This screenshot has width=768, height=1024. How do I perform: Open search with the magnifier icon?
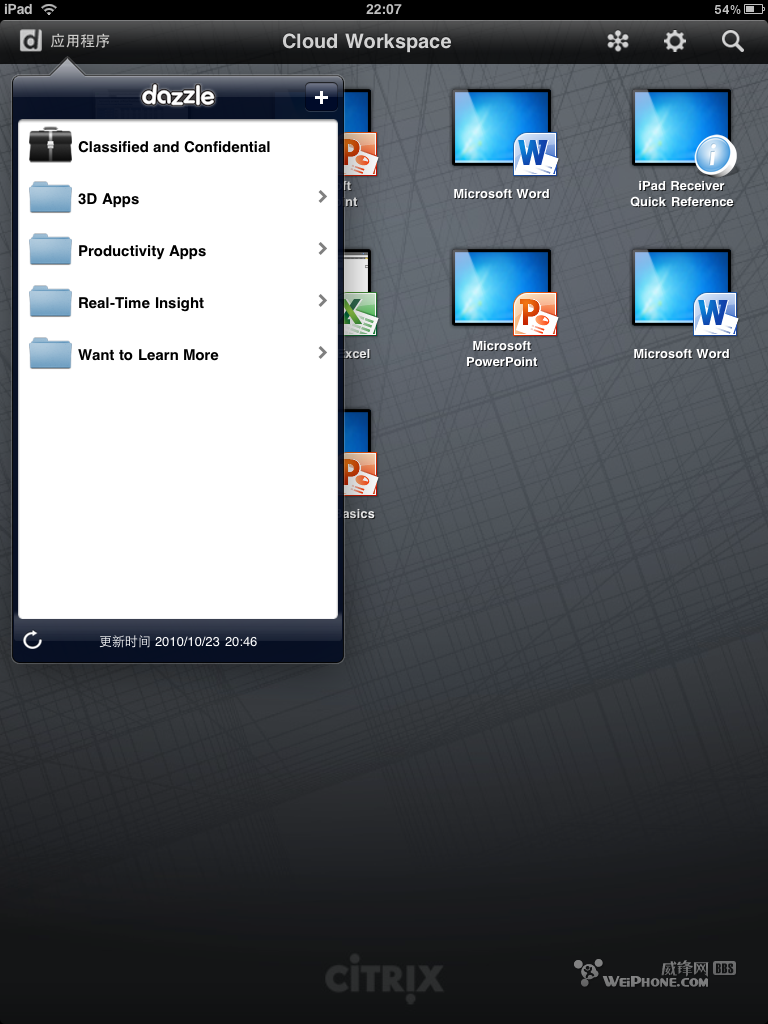point(733,41)
